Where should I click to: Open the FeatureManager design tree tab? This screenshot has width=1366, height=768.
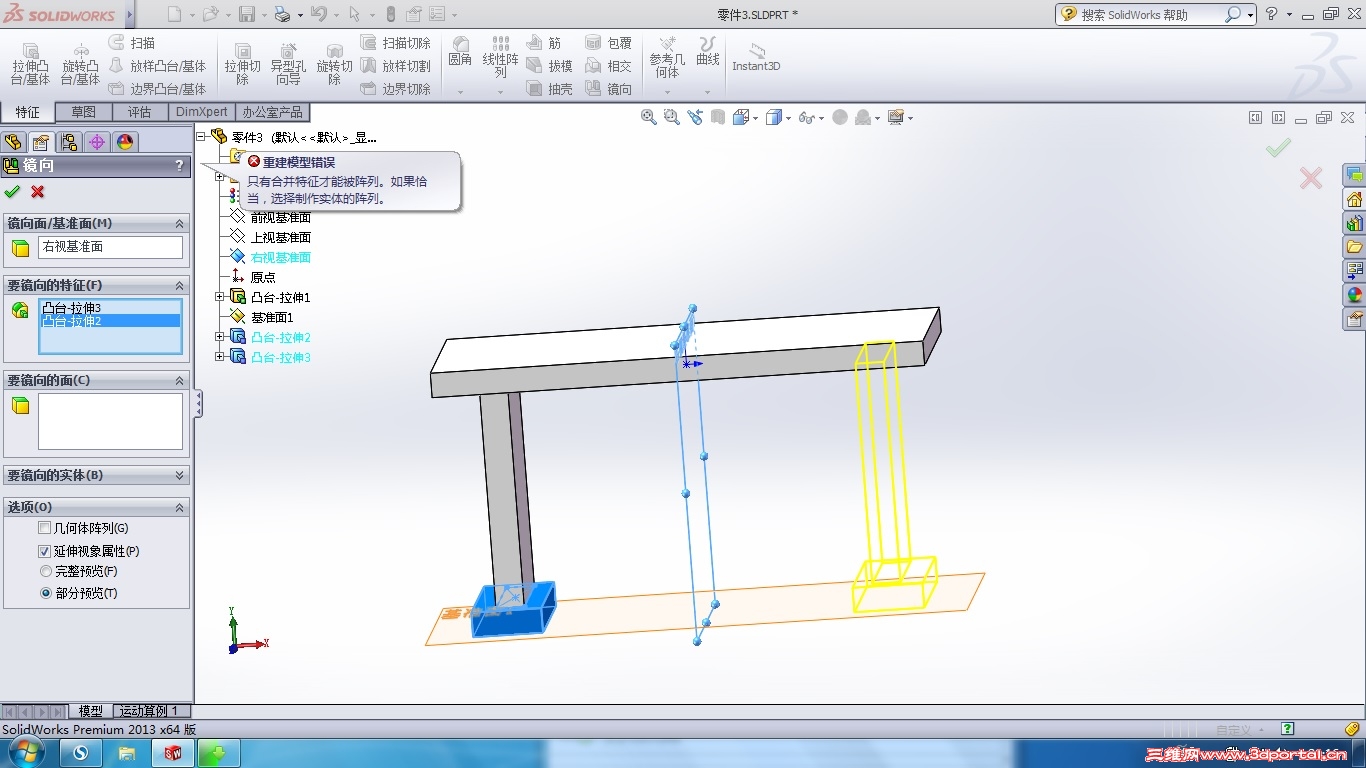pyautogui.click(x=13, y=142)
